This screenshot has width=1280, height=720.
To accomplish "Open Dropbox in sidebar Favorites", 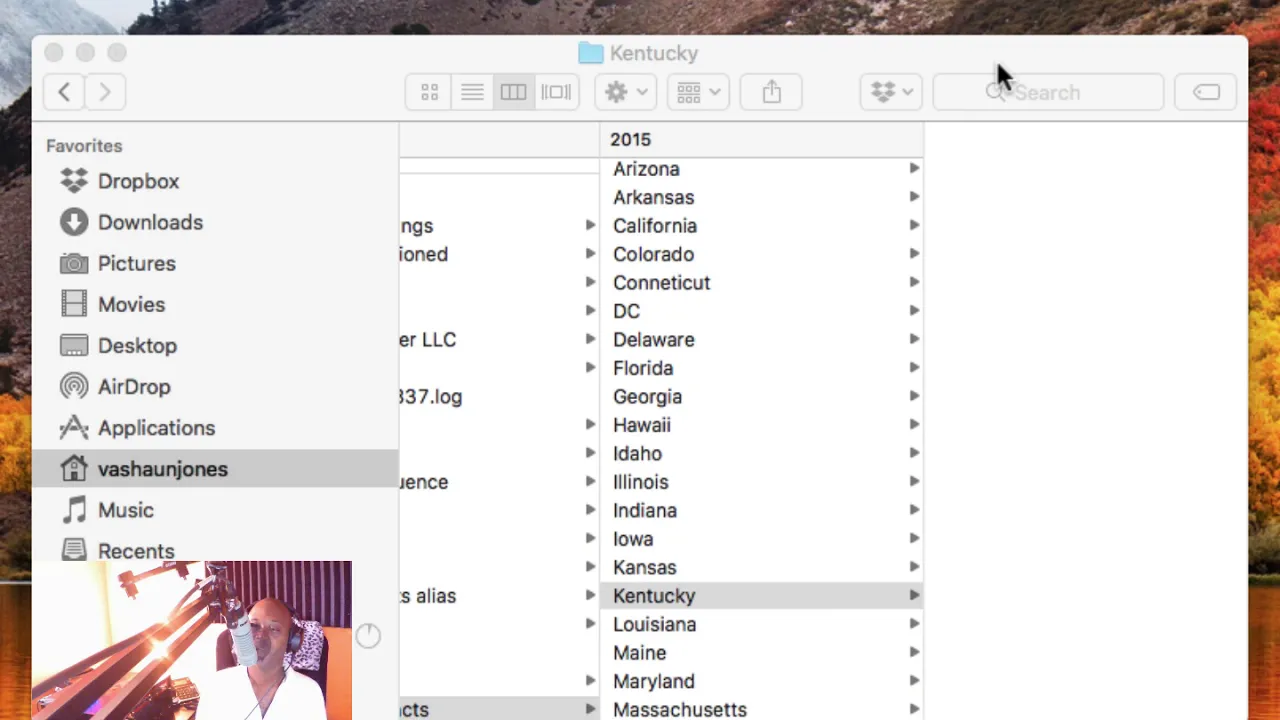I will (215, 181).
